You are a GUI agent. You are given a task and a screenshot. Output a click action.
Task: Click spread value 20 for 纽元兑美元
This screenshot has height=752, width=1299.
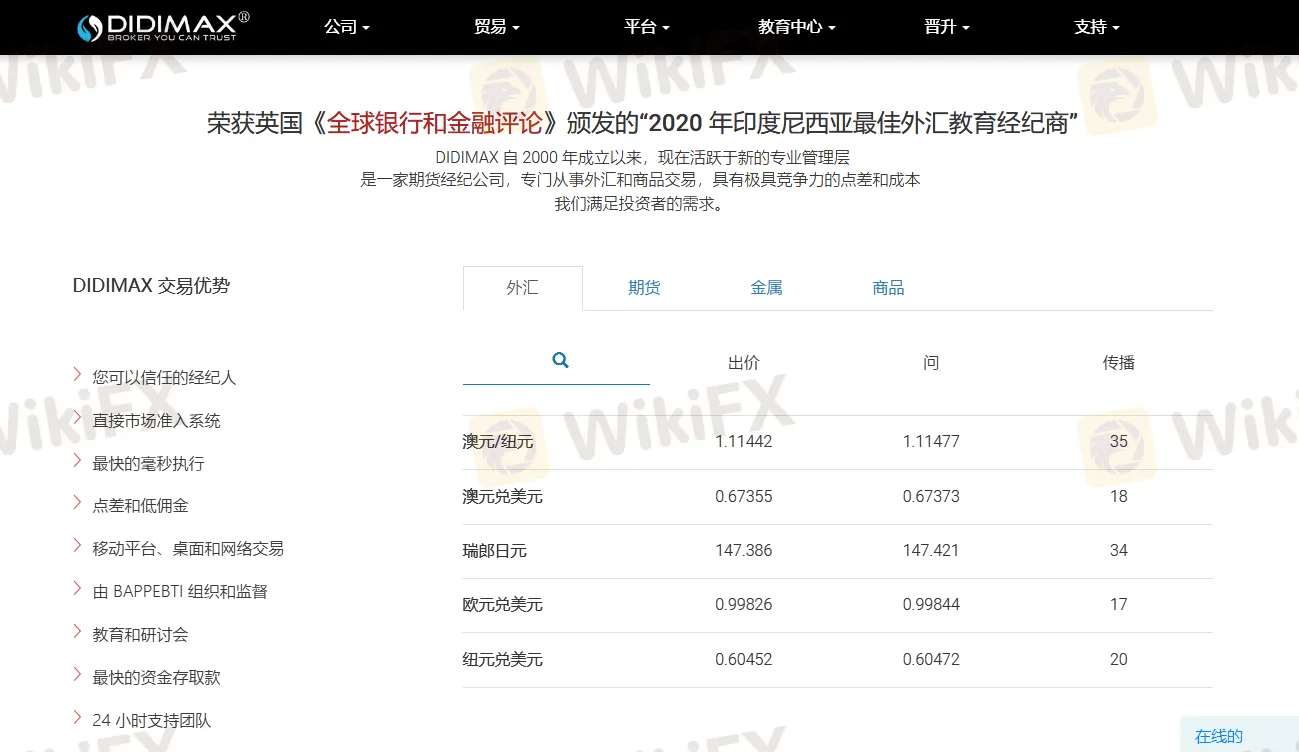tap(1119, 659)
